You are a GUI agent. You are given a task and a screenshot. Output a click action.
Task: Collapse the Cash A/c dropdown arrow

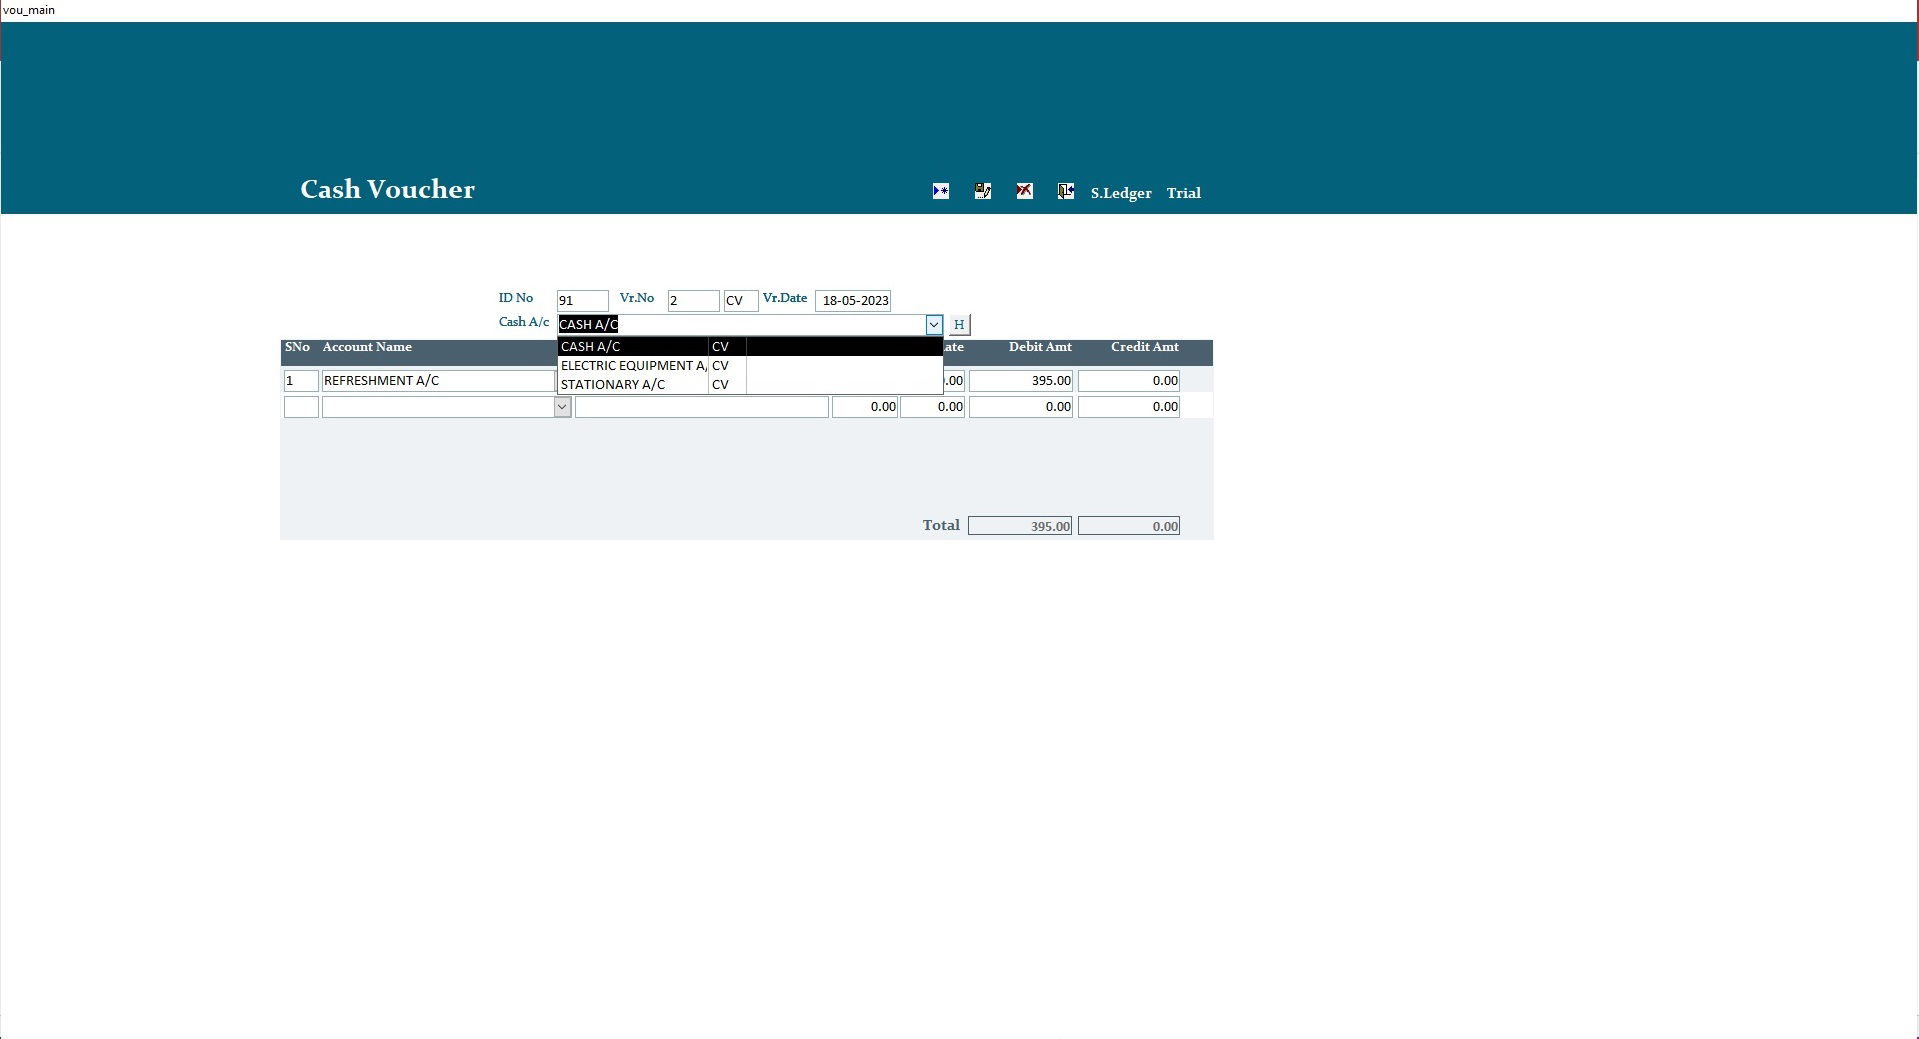[x=934, y=325]
